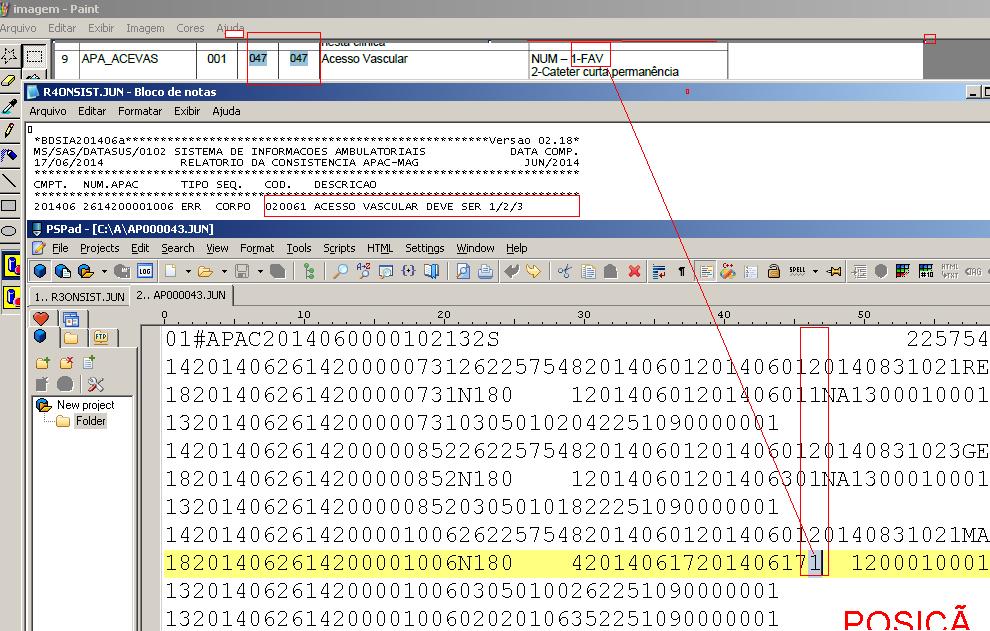Click the Find and Replace A-Z icon
This screenshot has width=990, height=631.
(363, 271)
